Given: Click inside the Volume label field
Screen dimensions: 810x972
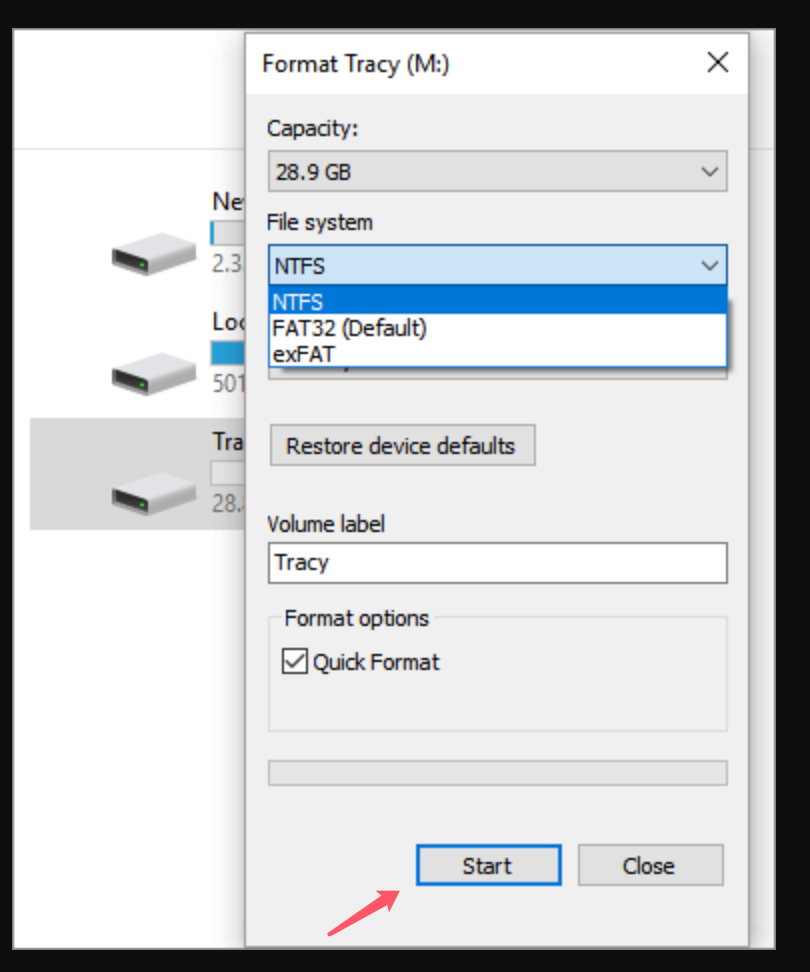Looking at the screenshot, I should pos(497,563).
